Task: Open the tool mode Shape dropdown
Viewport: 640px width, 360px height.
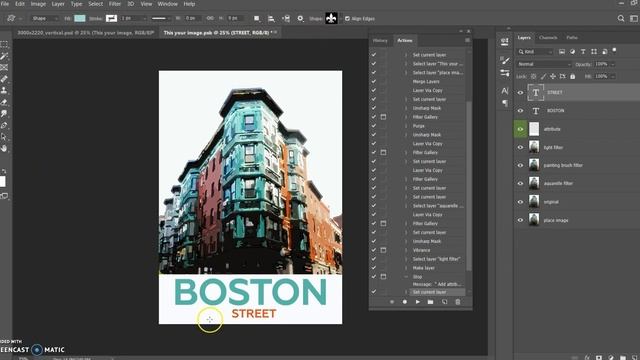Action: (x=44, y=18)
